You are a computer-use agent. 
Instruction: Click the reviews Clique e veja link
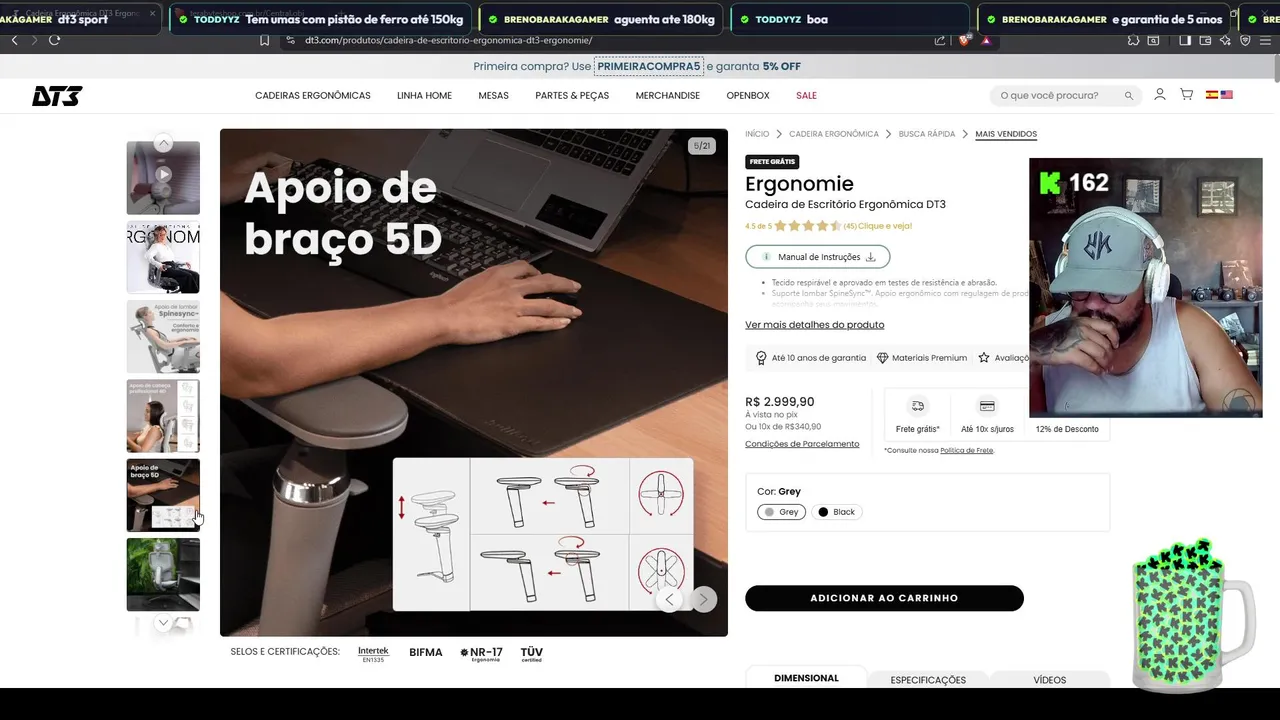click(x=885, y=226)
